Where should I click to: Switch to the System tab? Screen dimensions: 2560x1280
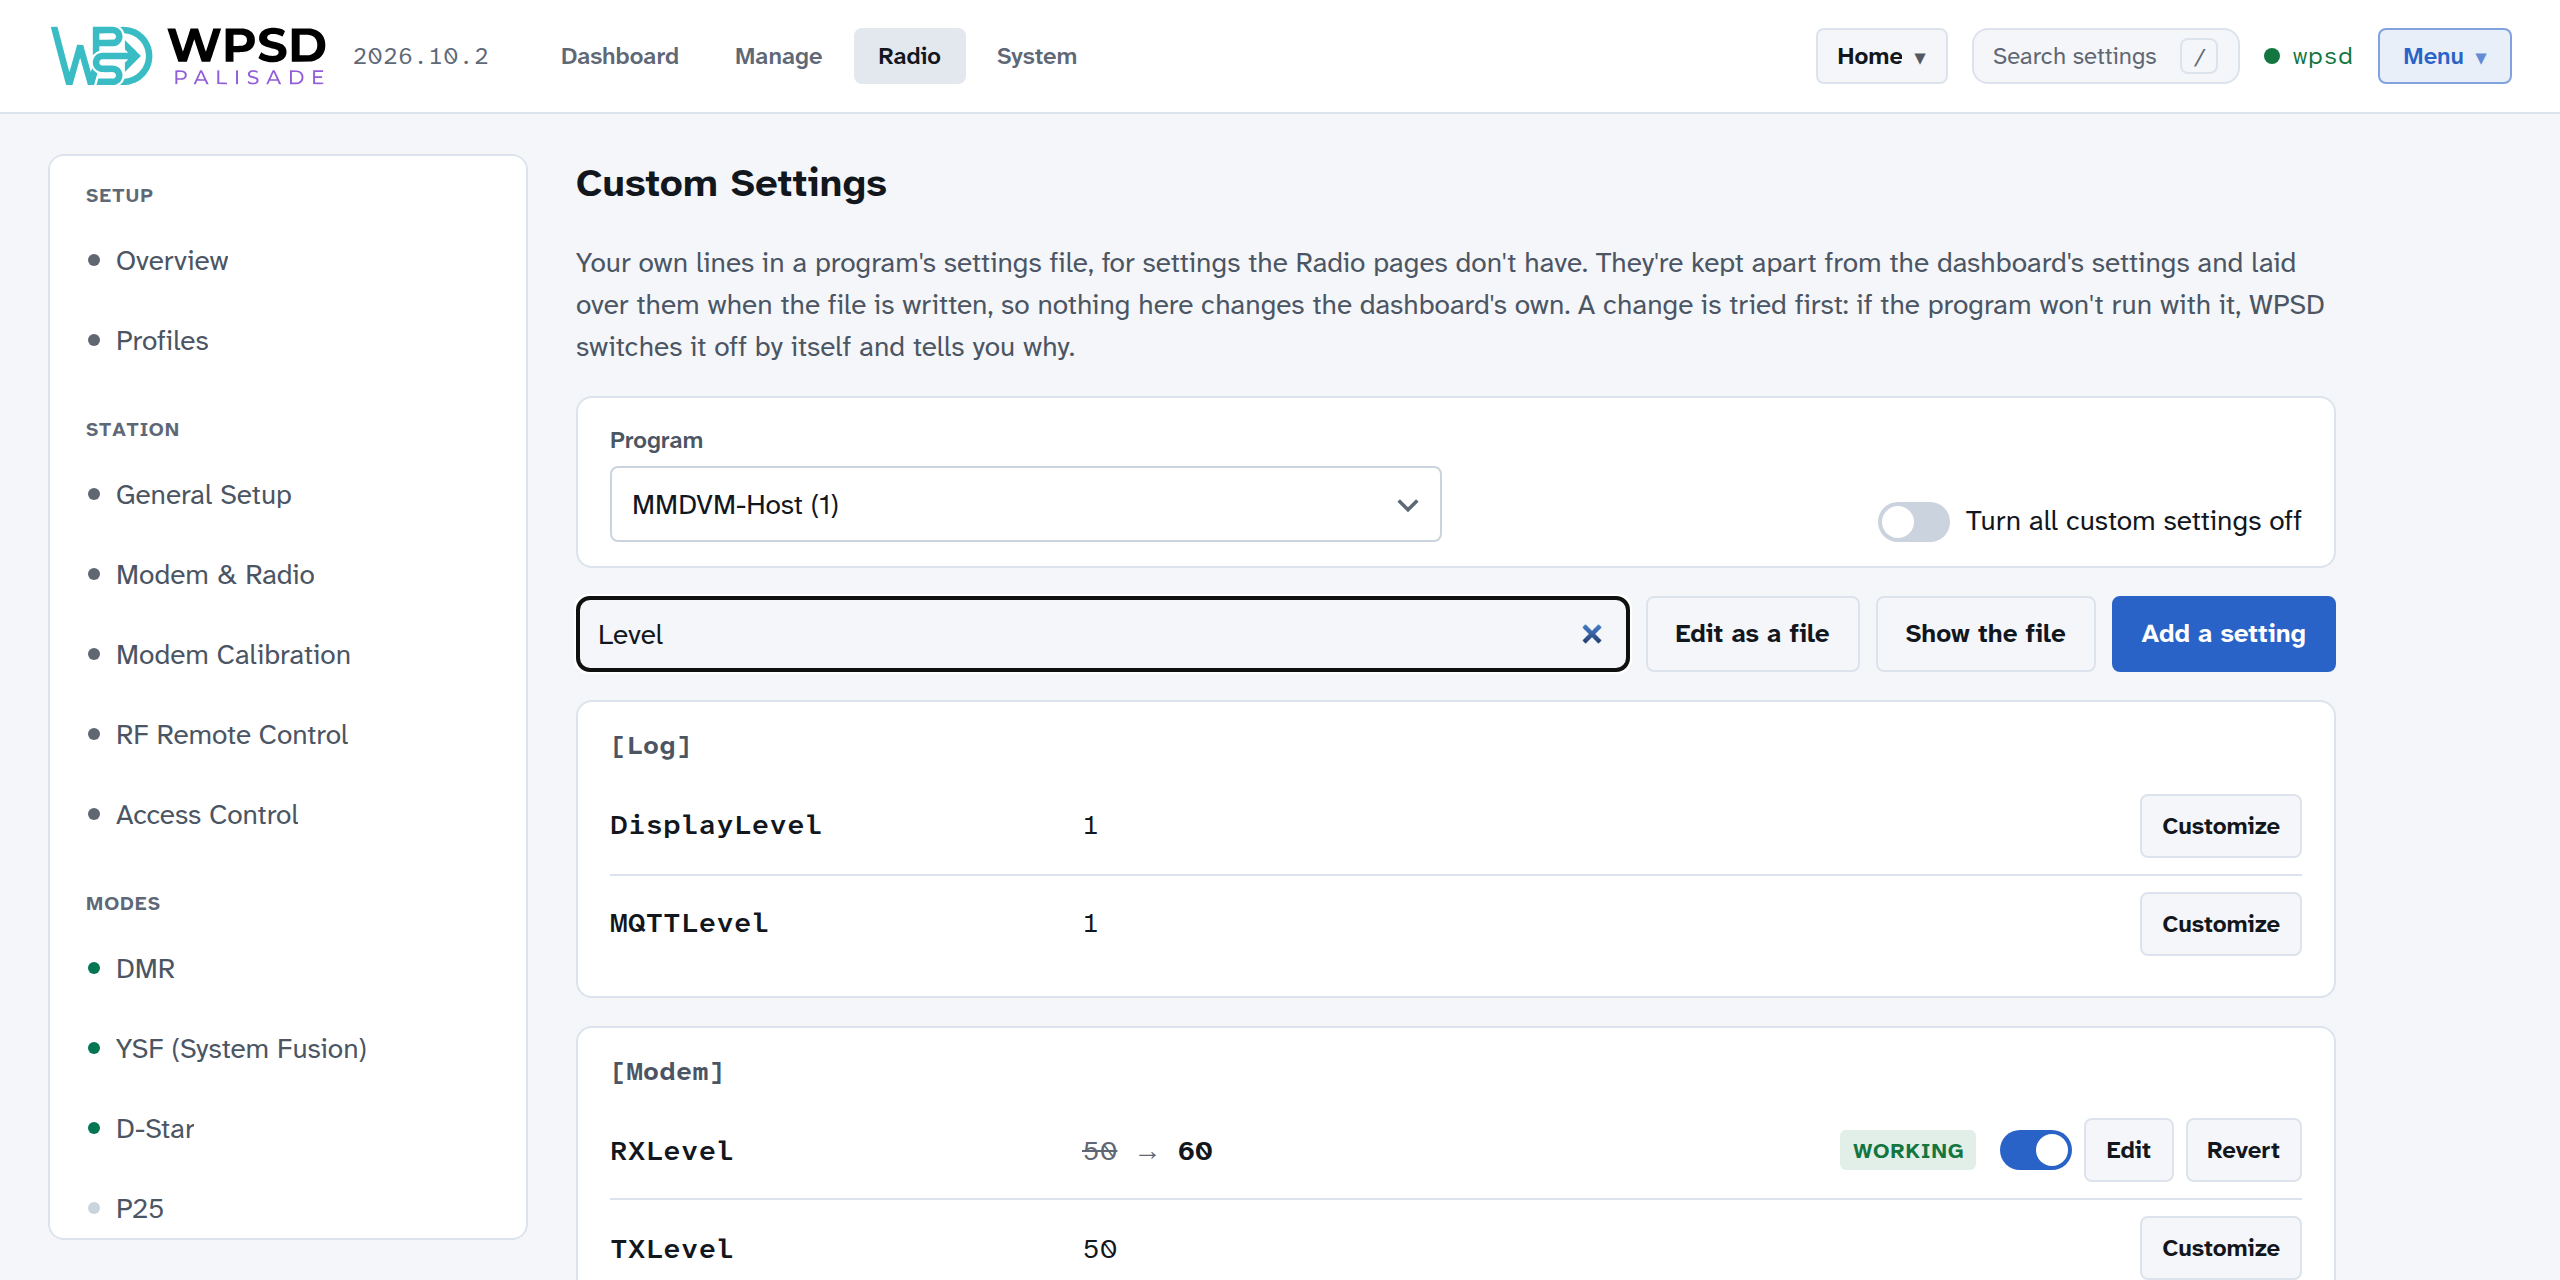click(1036, 56)
